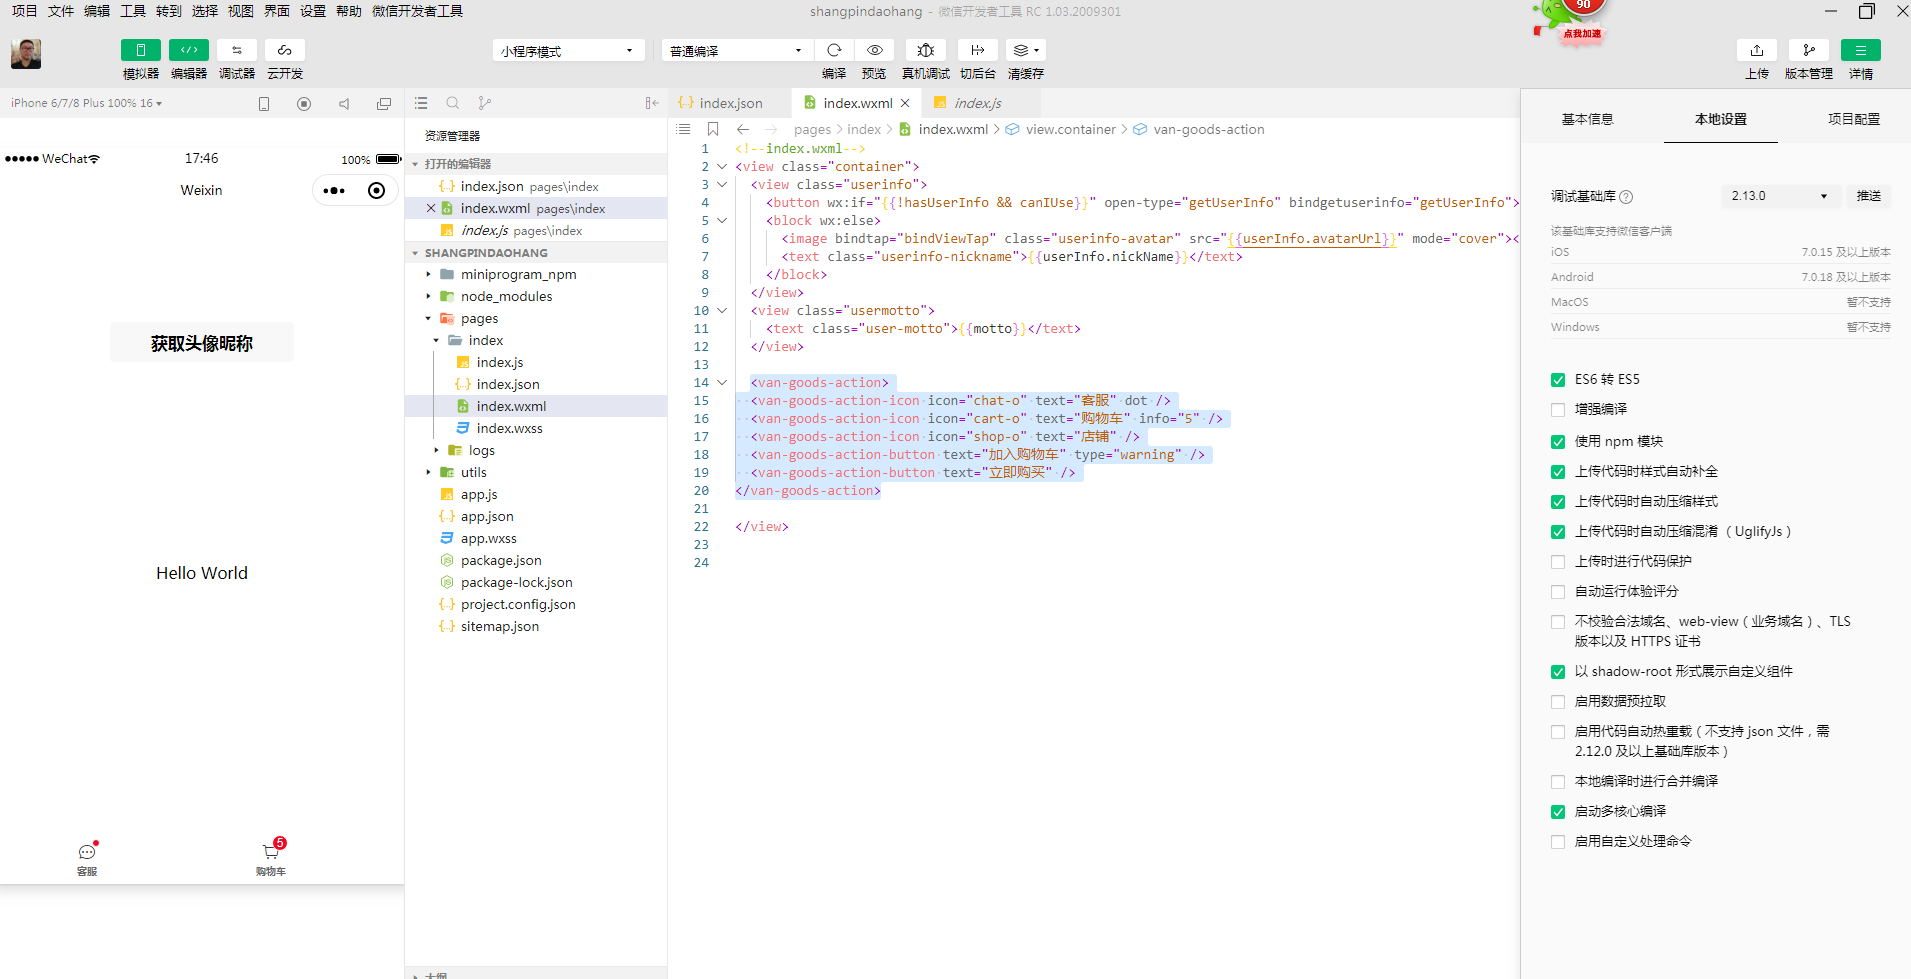Image resolution: width=1911 pixels, height=979 pixels.
Task: Open the debug base library version dropdown
Action: 1779,196
